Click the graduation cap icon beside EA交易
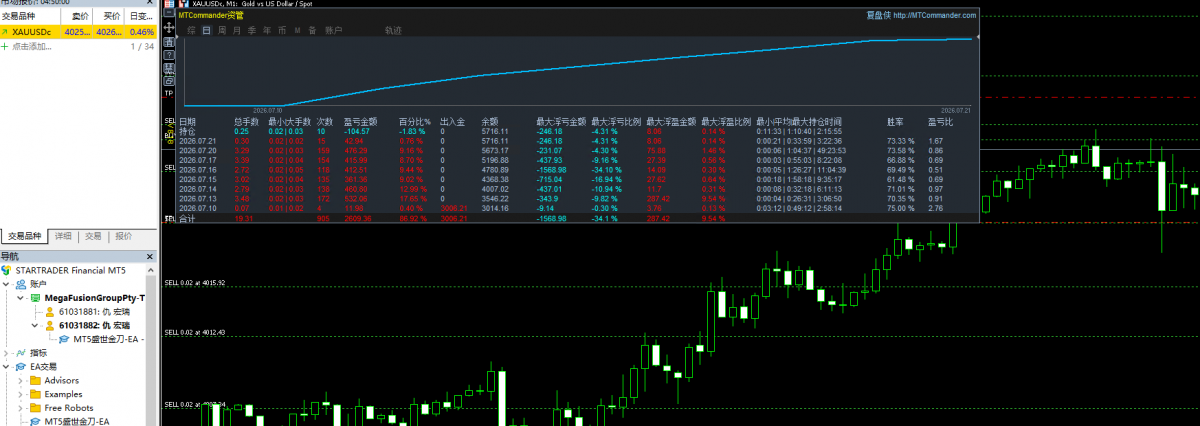This screenshot has width=1200, height=426. point(22,367)
